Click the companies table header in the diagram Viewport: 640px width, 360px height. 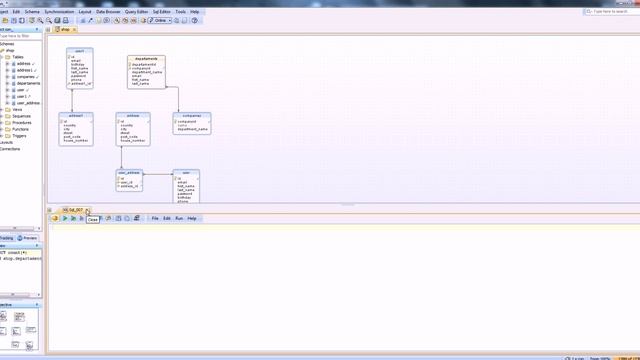[x=192, y=116]
